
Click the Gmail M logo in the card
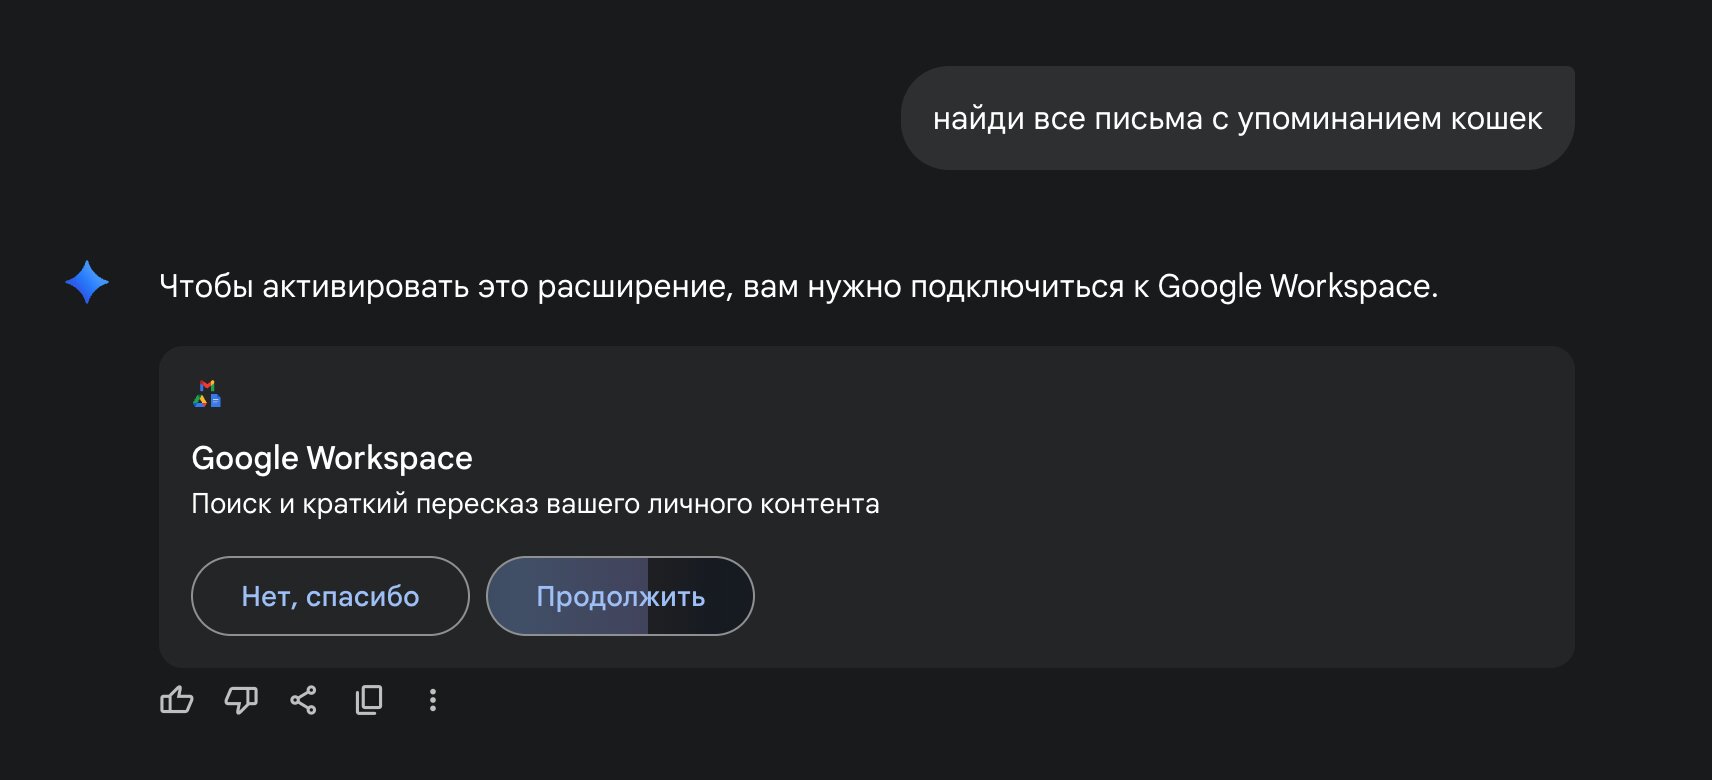tap(207, 385)
